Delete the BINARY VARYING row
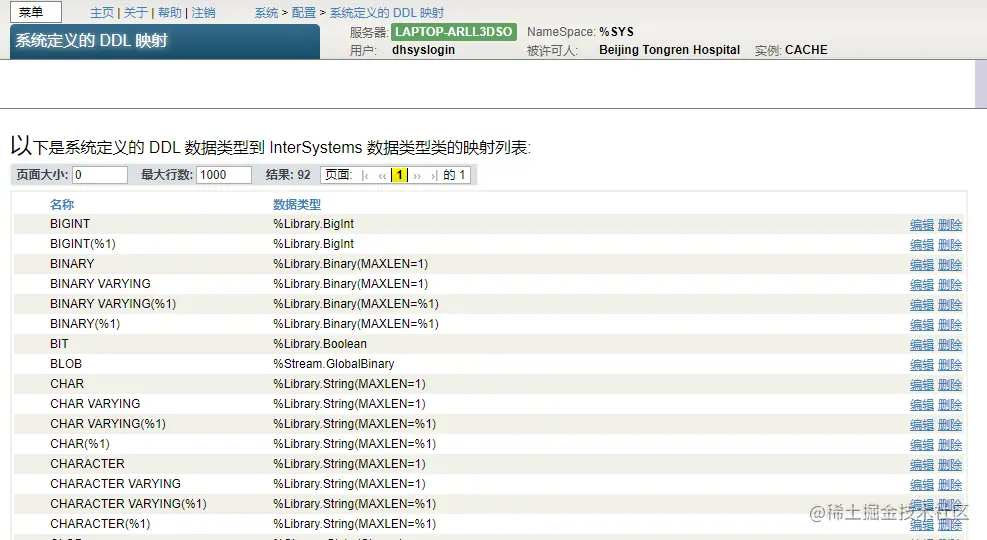This screenshot has height=540, width=987. coord(950,285)
